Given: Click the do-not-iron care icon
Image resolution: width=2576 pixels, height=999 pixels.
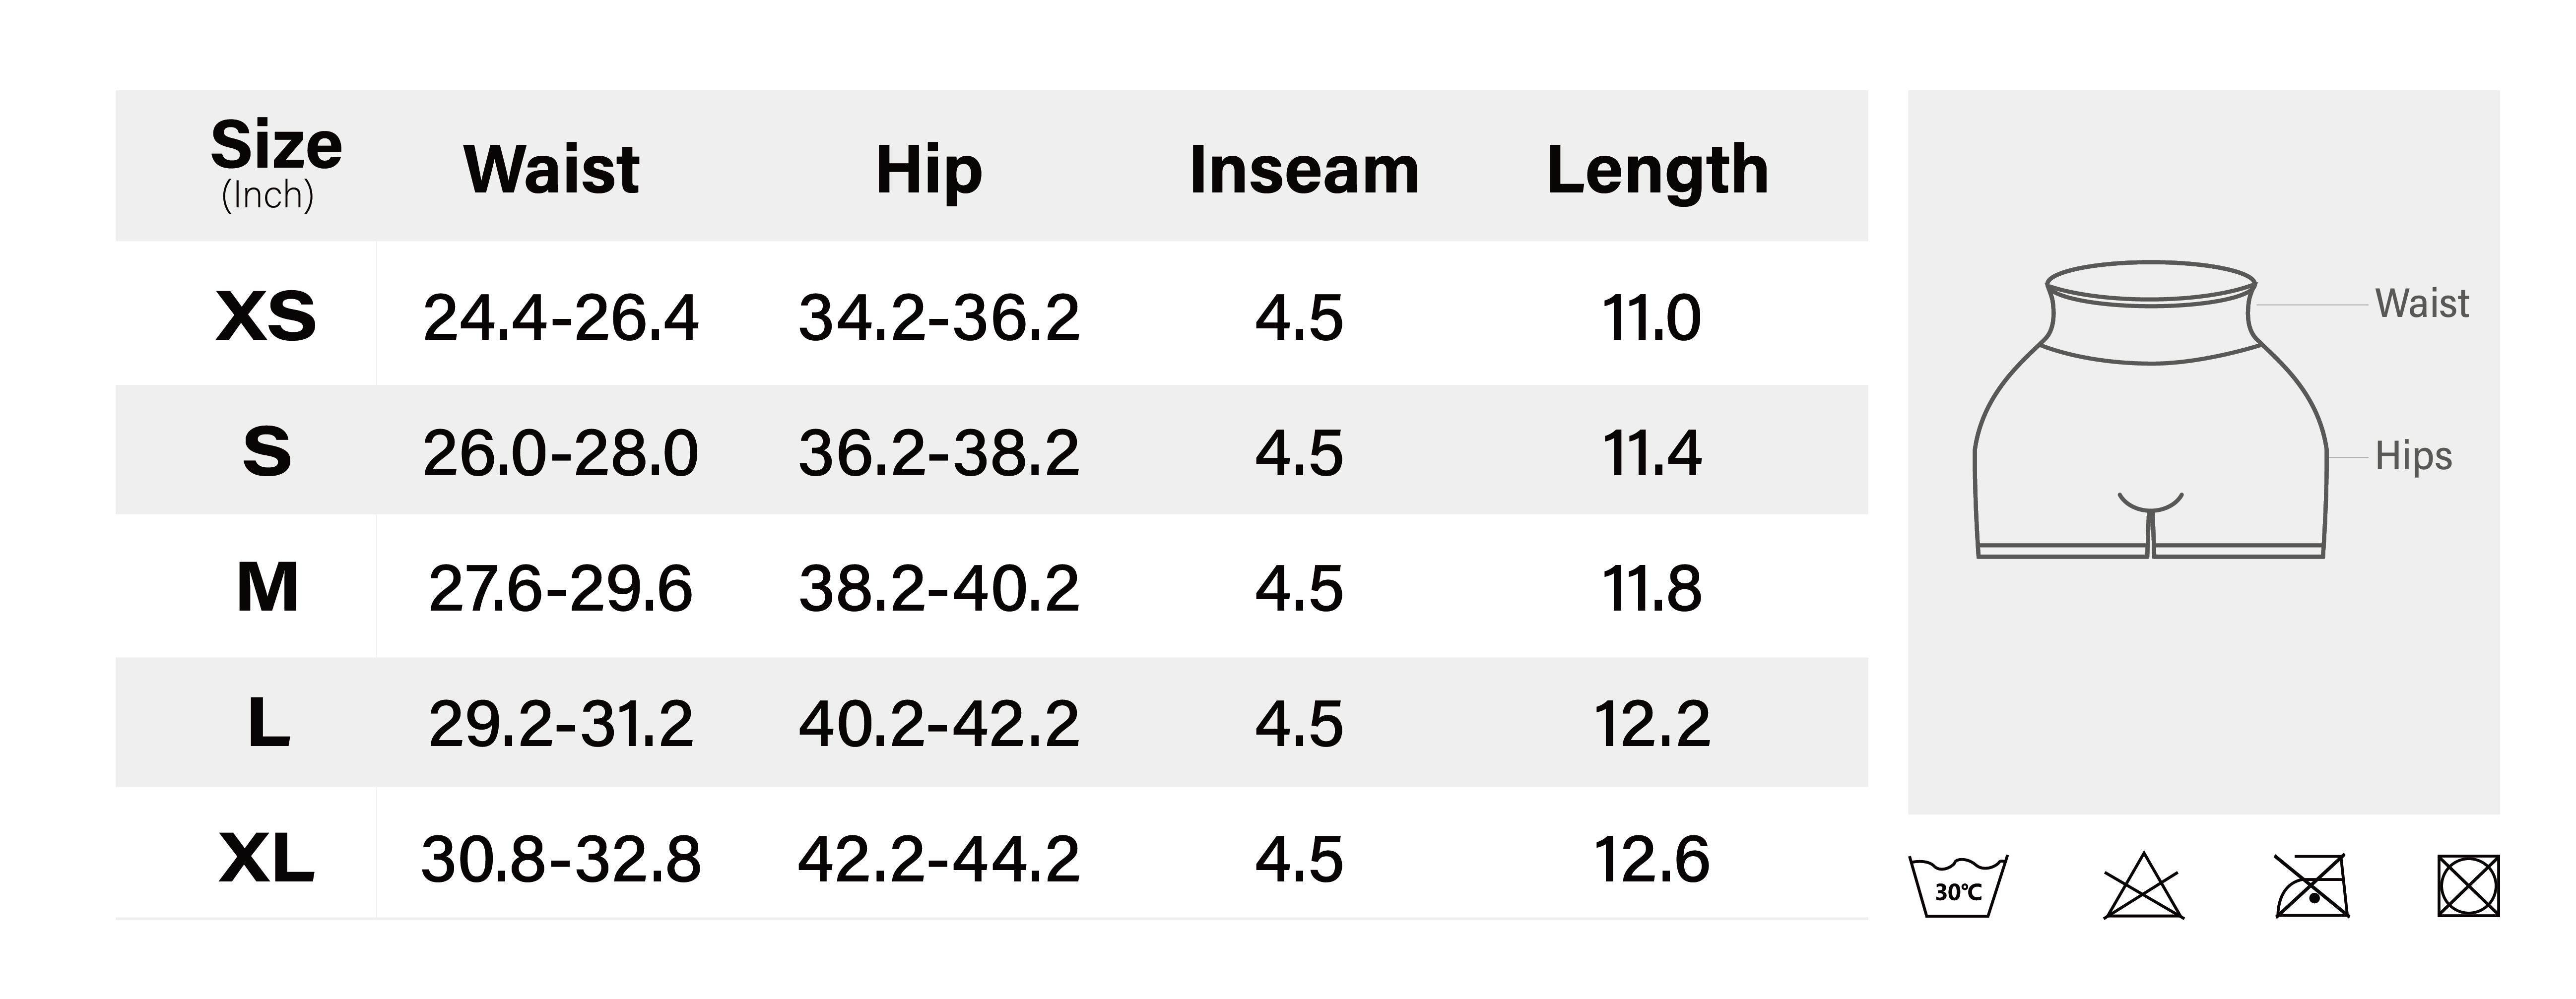Looking at the screenshot, I should pos(2311,886).
